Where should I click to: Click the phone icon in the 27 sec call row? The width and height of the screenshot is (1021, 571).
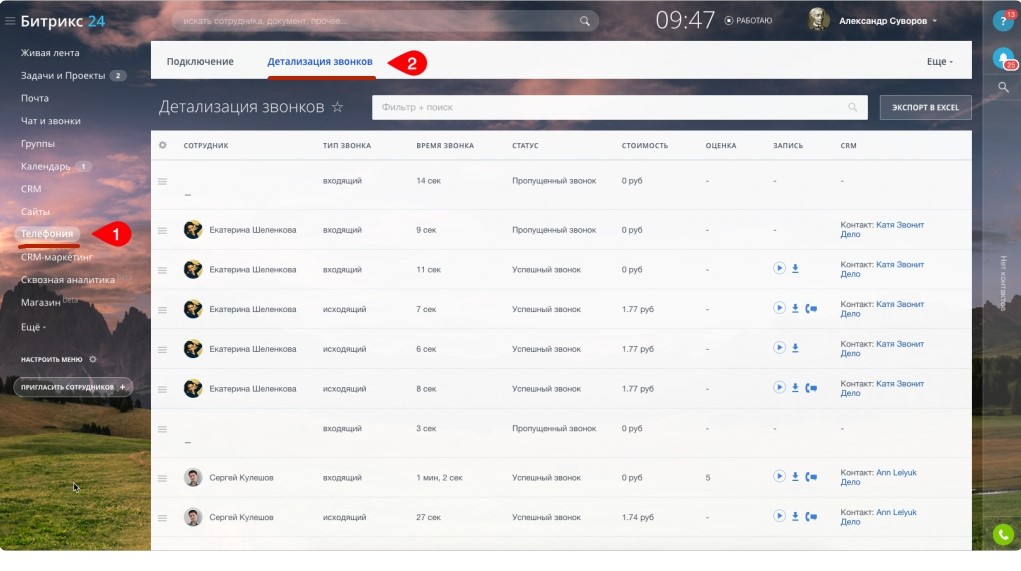pyautogui.click(x=811, y=517)
